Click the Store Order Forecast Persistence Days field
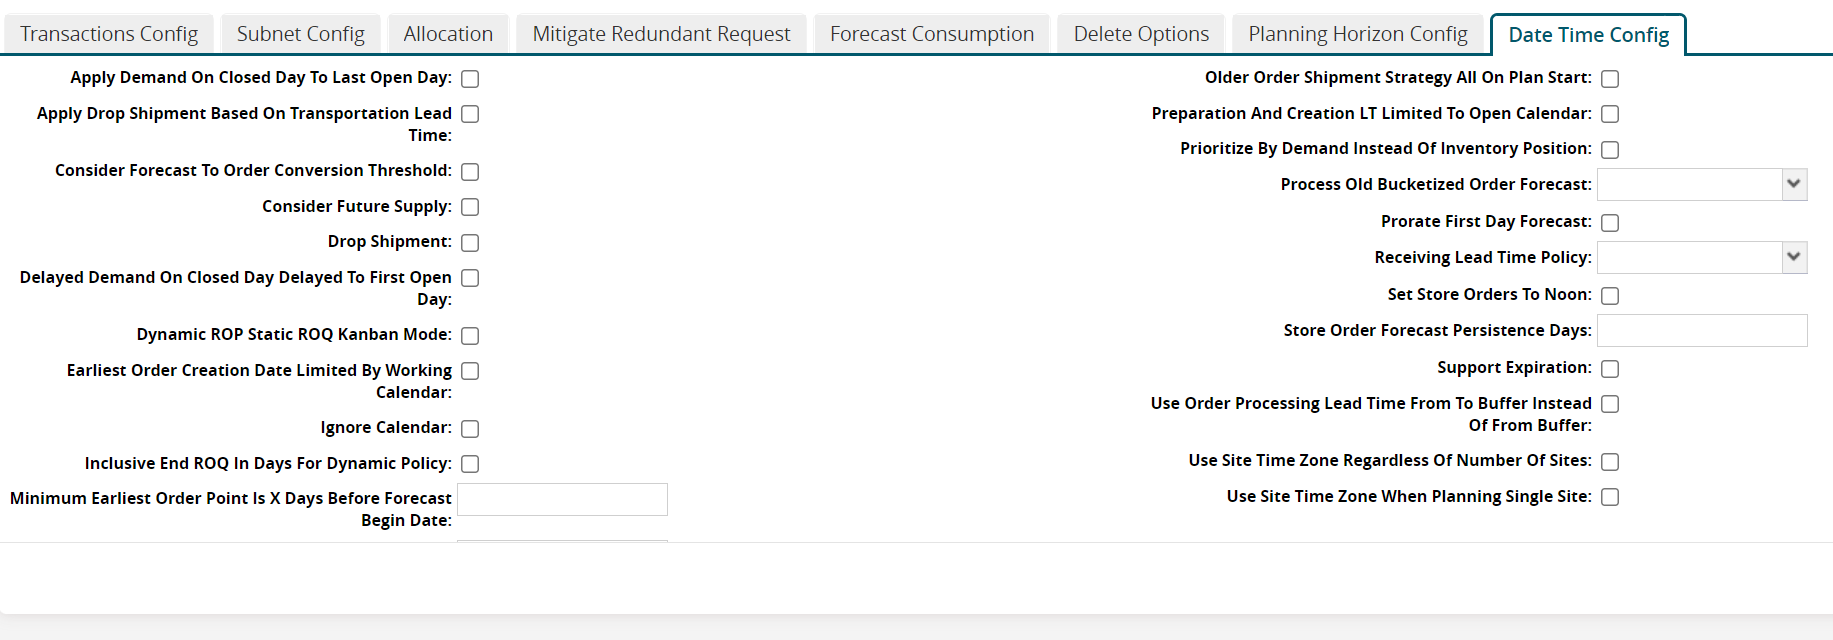1833x640 pixels. [x=1701, y=331]
